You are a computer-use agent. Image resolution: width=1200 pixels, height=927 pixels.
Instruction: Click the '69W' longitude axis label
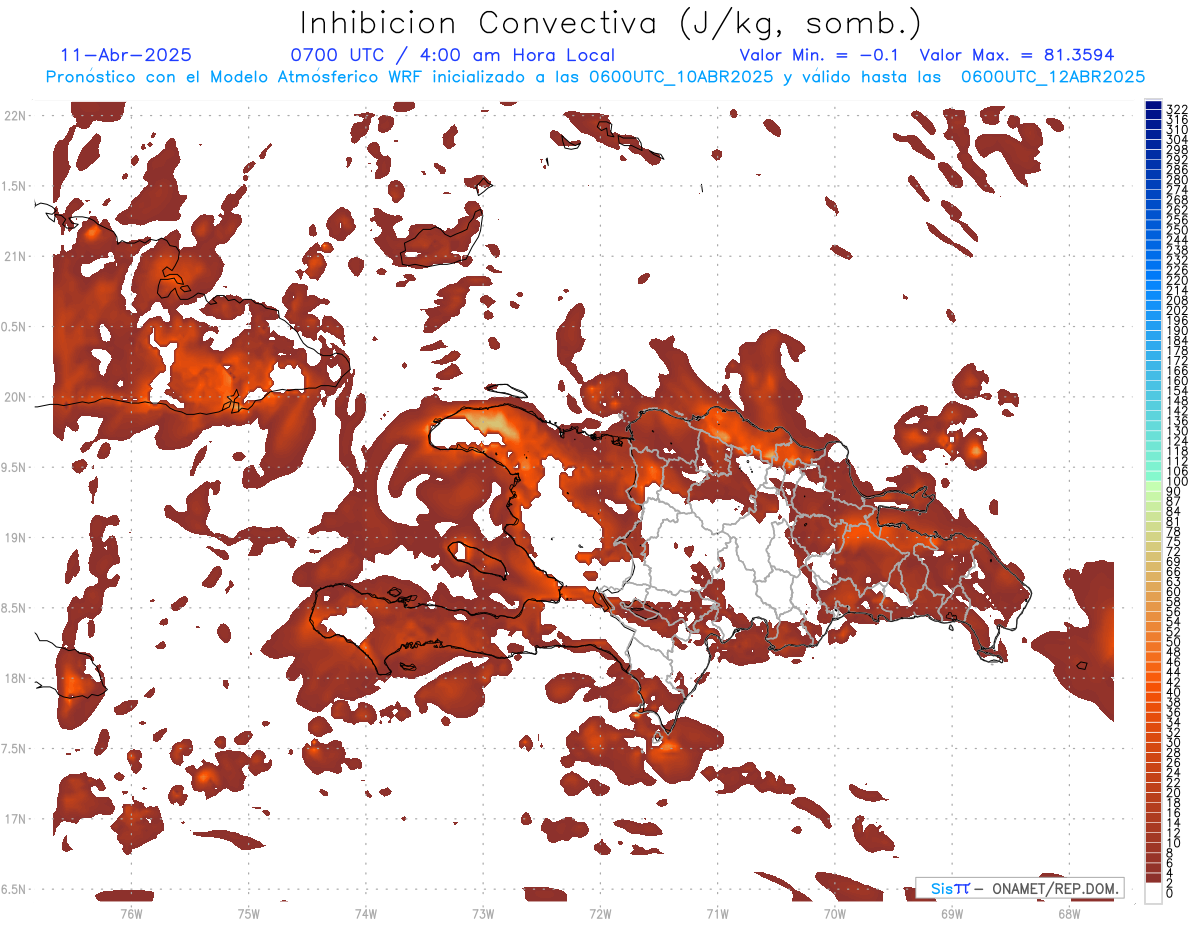[952, 913]
